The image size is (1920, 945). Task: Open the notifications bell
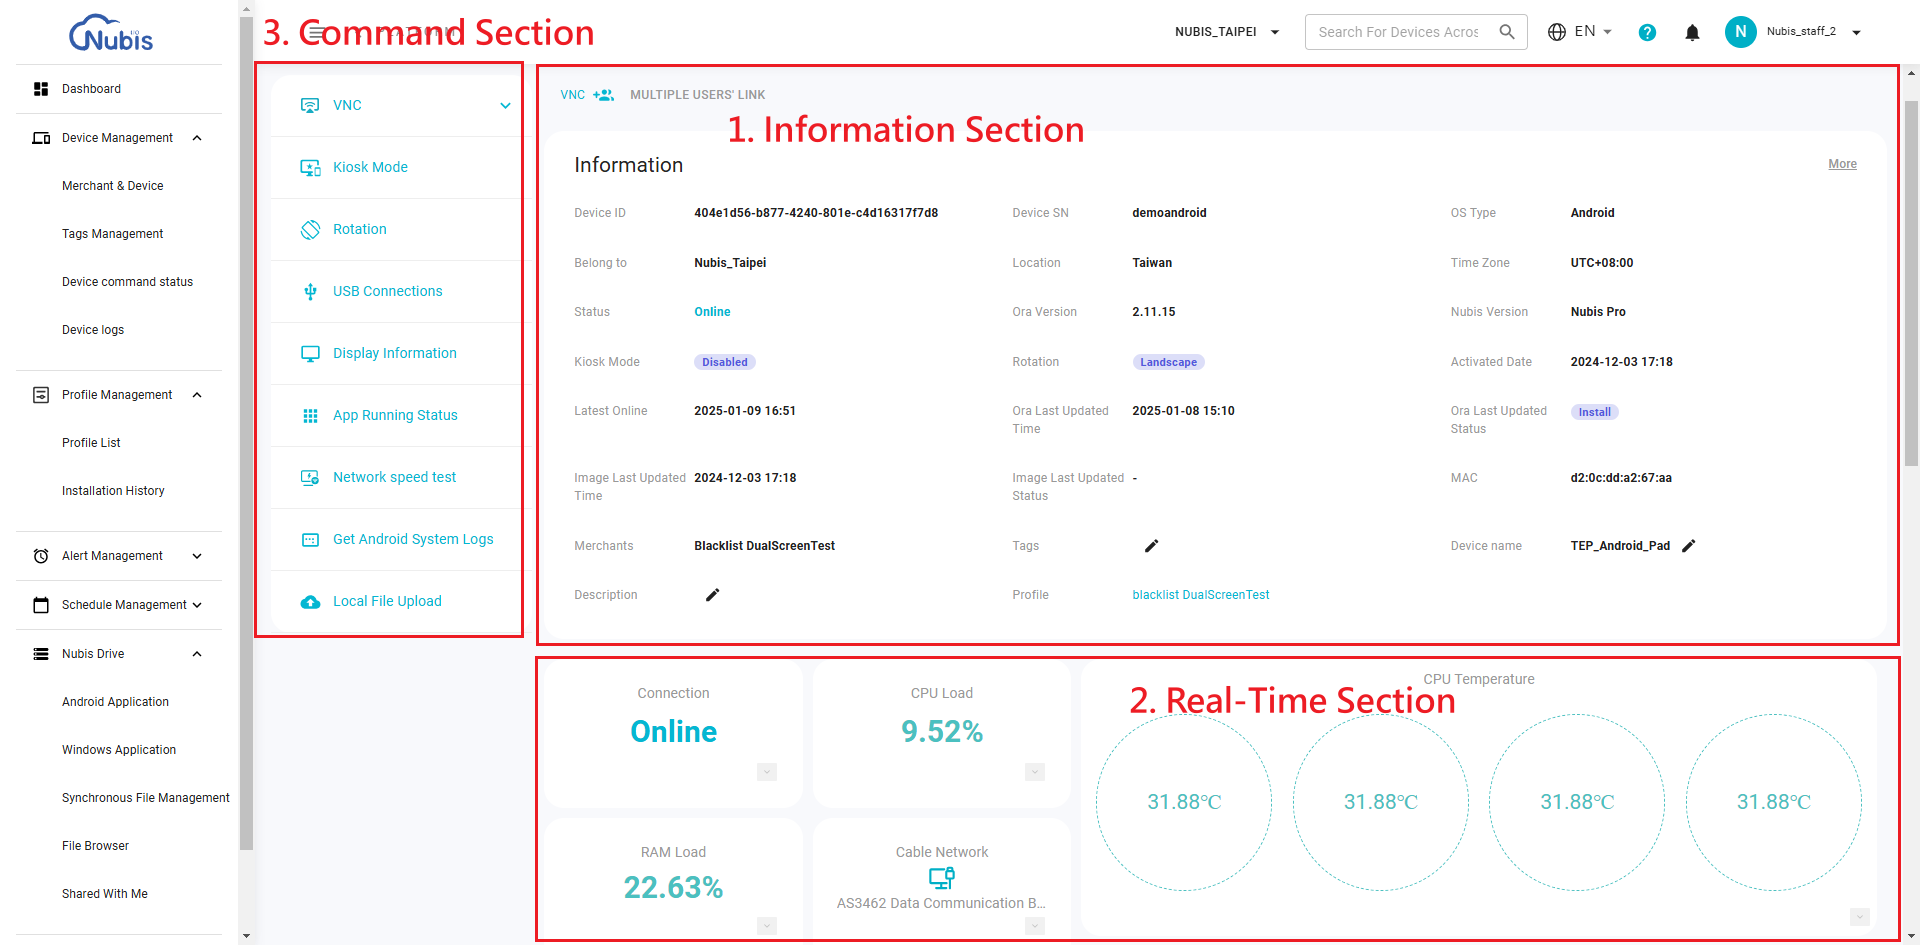(x=1692, y=32)
